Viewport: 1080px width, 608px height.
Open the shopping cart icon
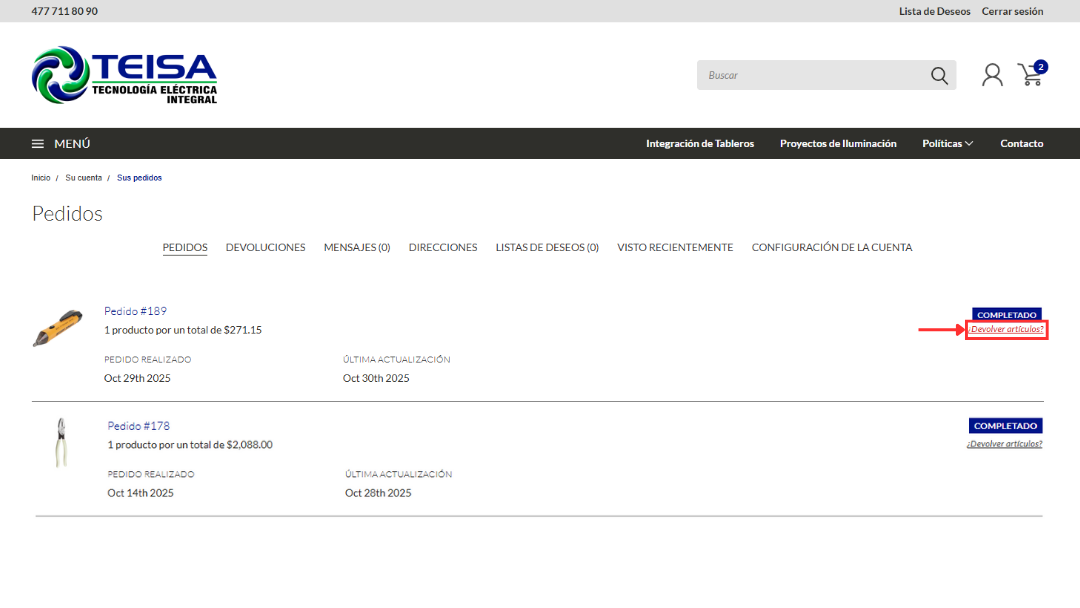click(x=1030, y=75)
